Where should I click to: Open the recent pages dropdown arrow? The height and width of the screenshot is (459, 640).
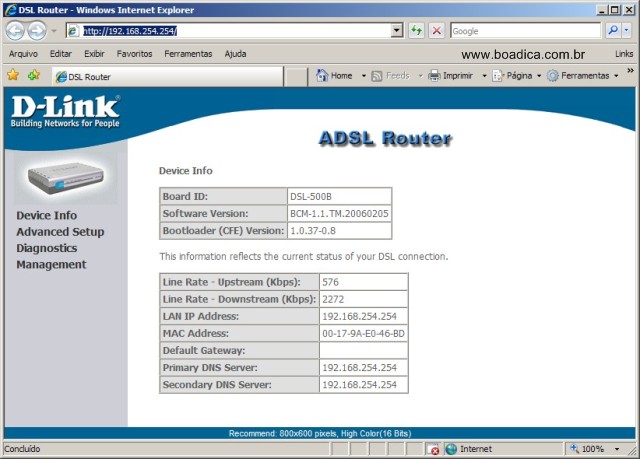tap(54, 31)
